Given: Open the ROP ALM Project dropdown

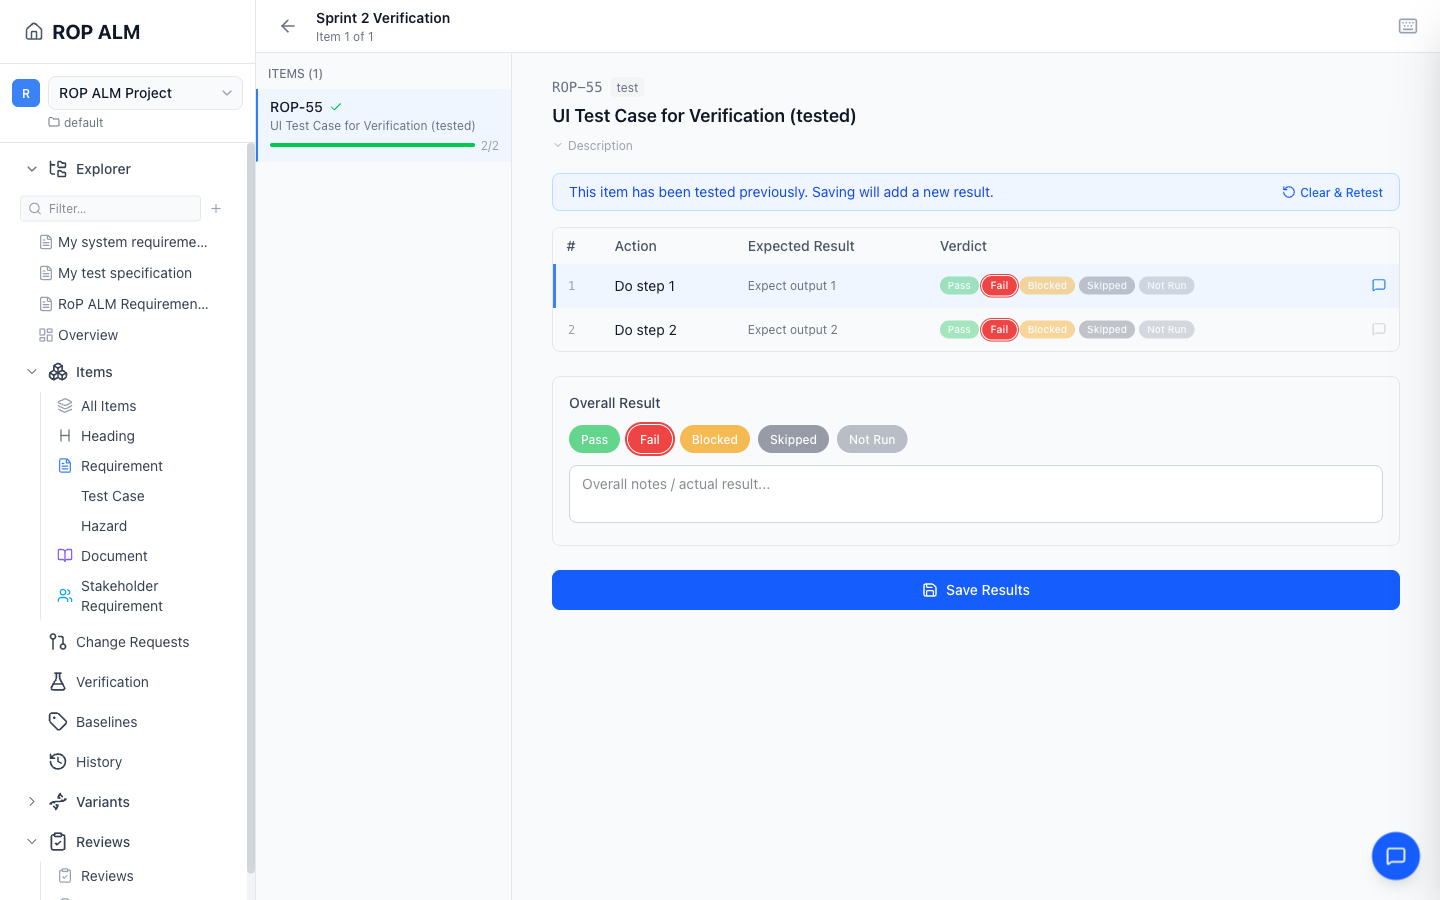Looking at the screenshot, I should [145, 93].
